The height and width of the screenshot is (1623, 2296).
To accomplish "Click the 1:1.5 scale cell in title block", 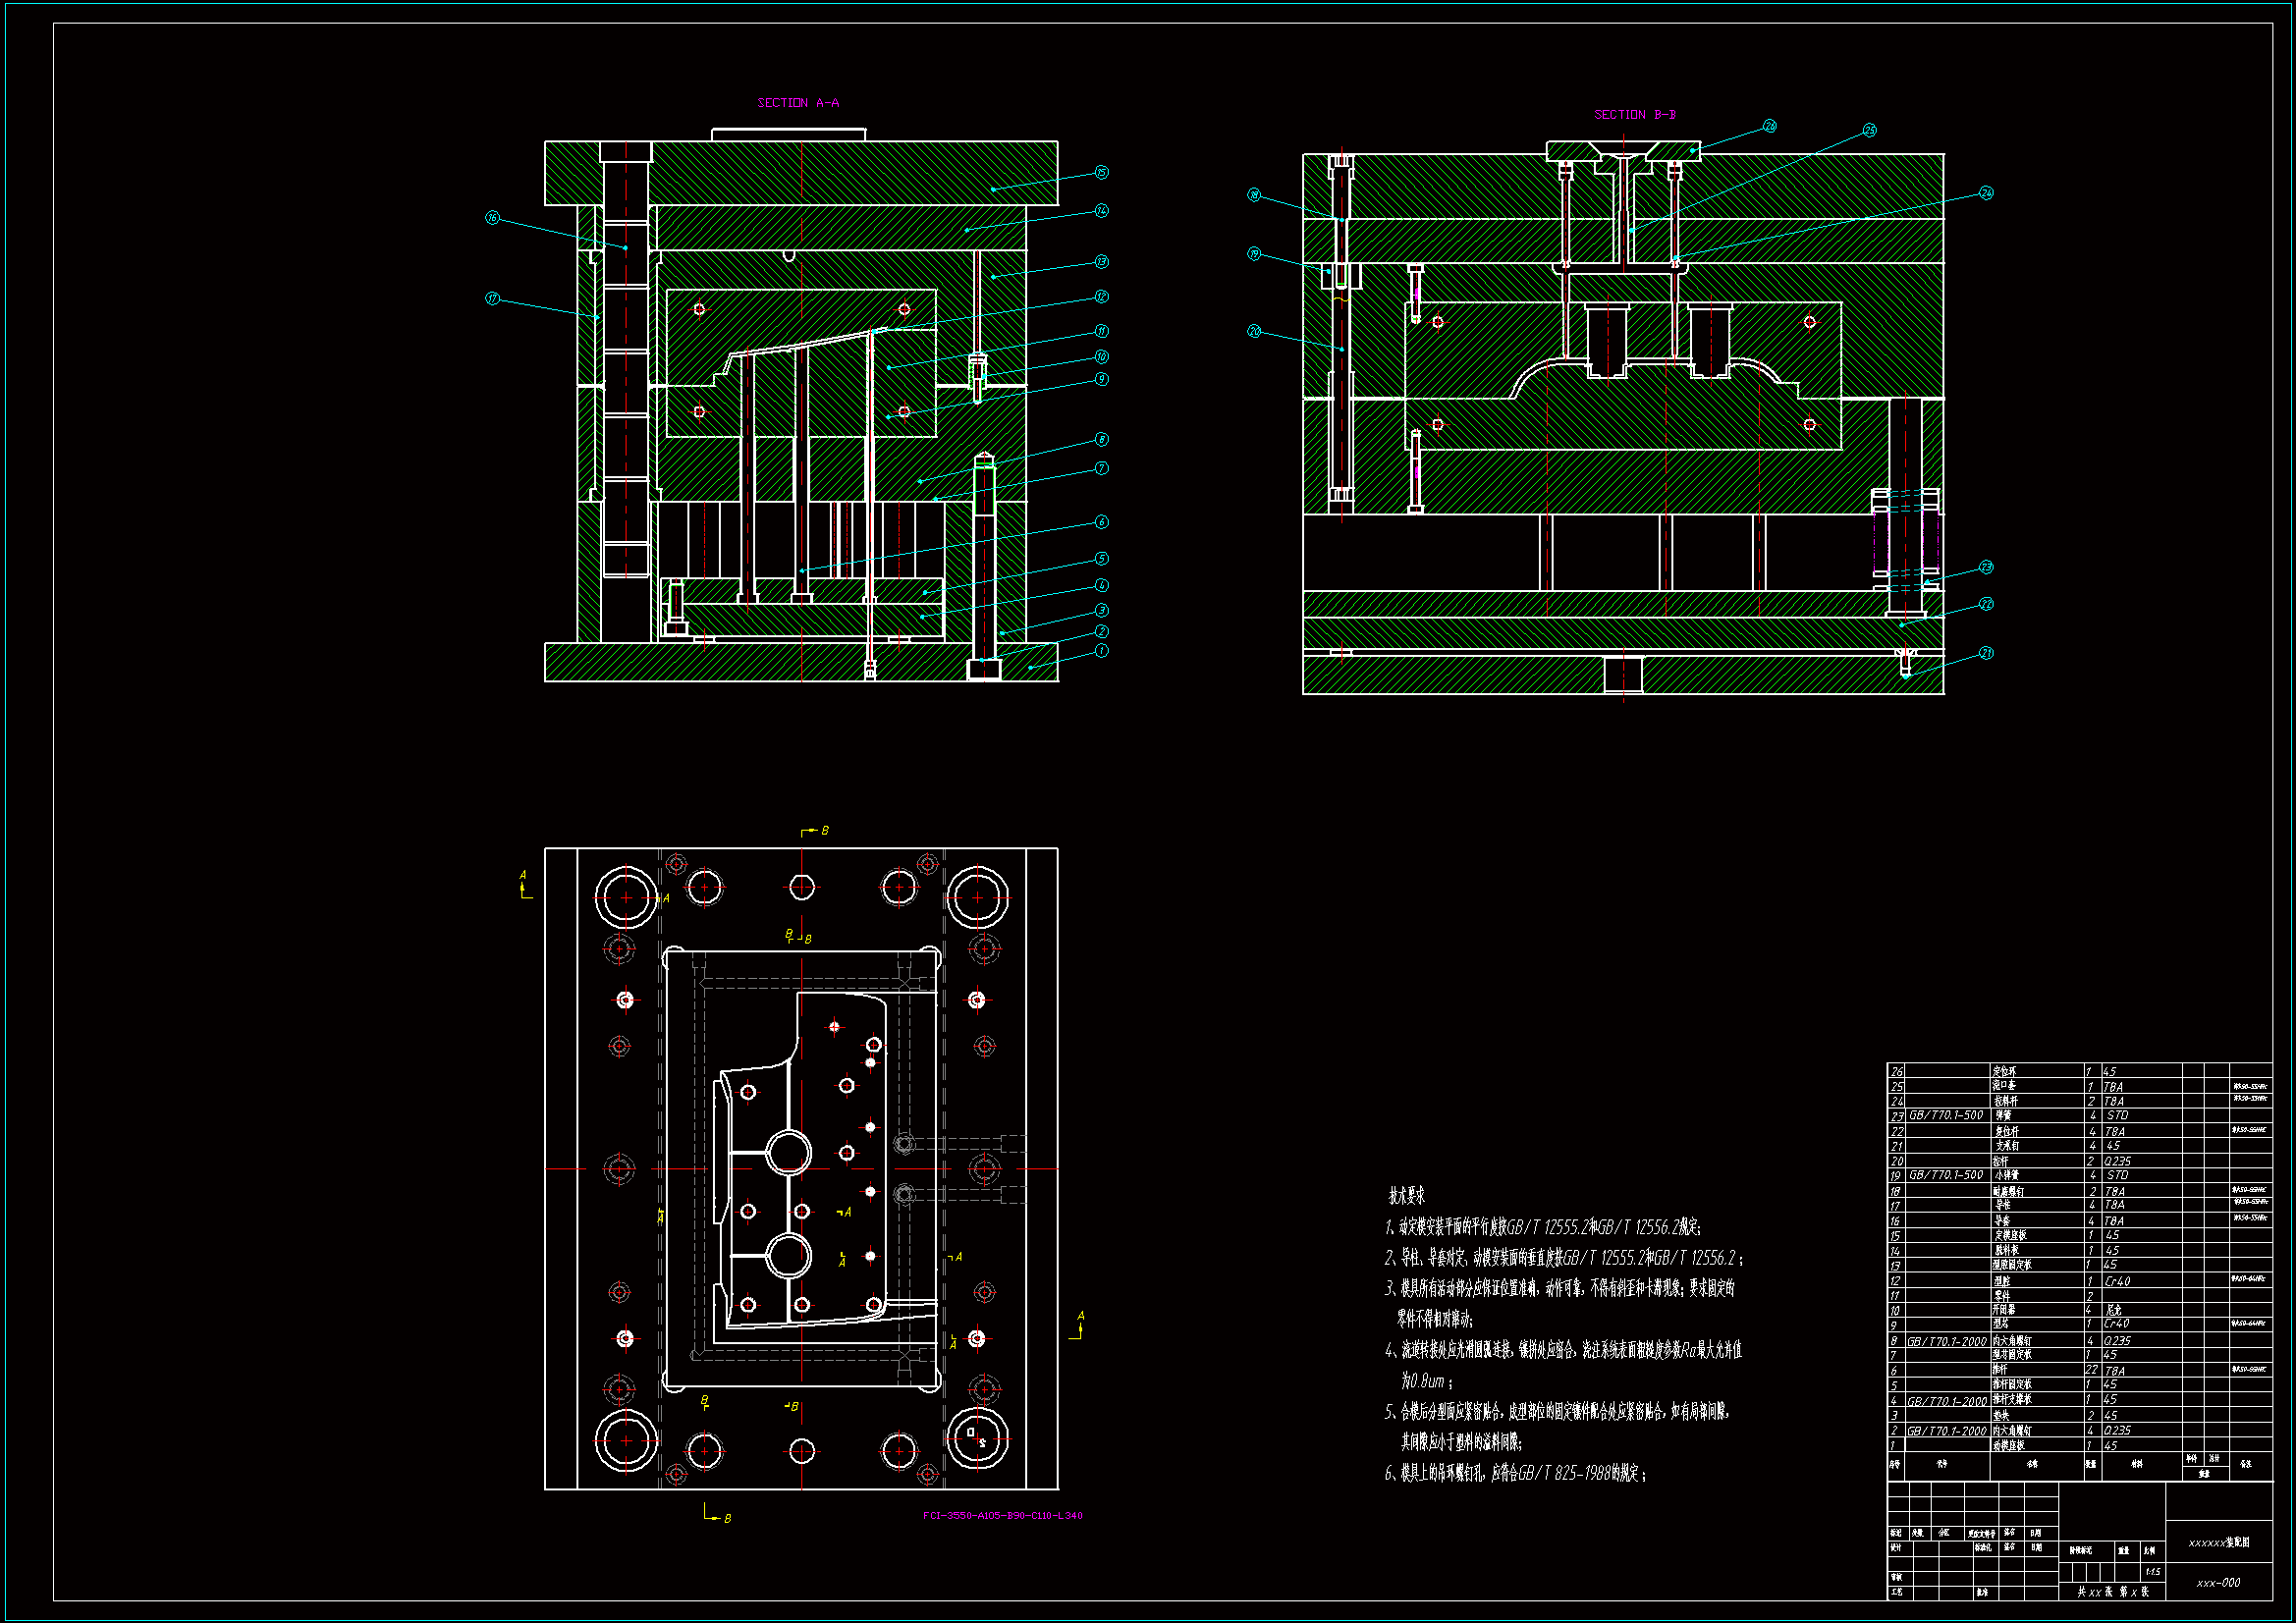I will [x=2152, y=1572].
